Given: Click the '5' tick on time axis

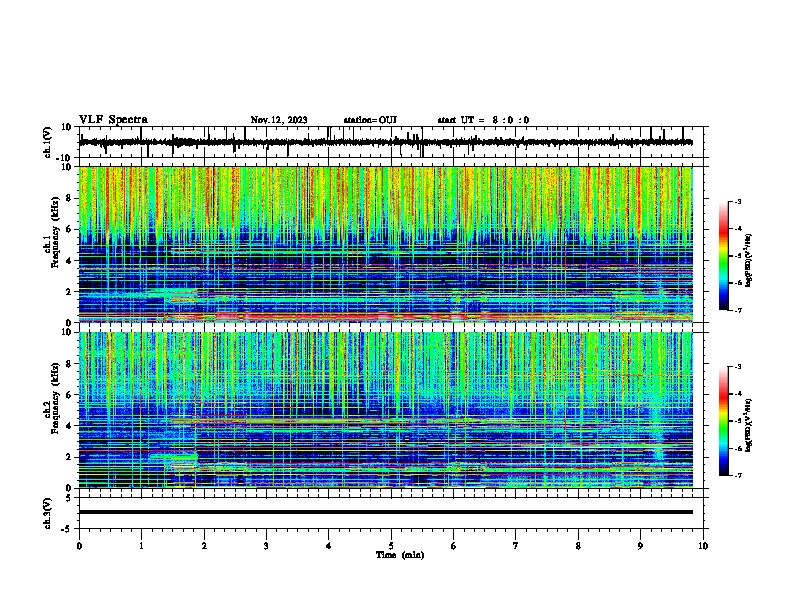Looking at the screenshot, I should [x=391, y=546].
